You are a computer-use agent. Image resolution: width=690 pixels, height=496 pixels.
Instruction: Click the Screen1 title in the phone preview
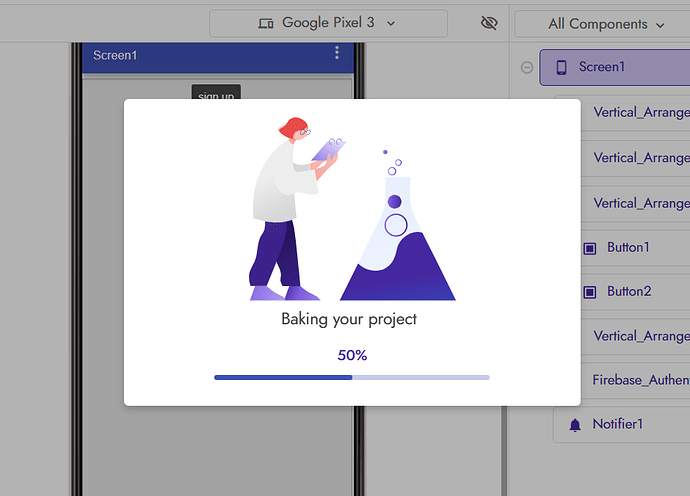[x=115, y=55]
